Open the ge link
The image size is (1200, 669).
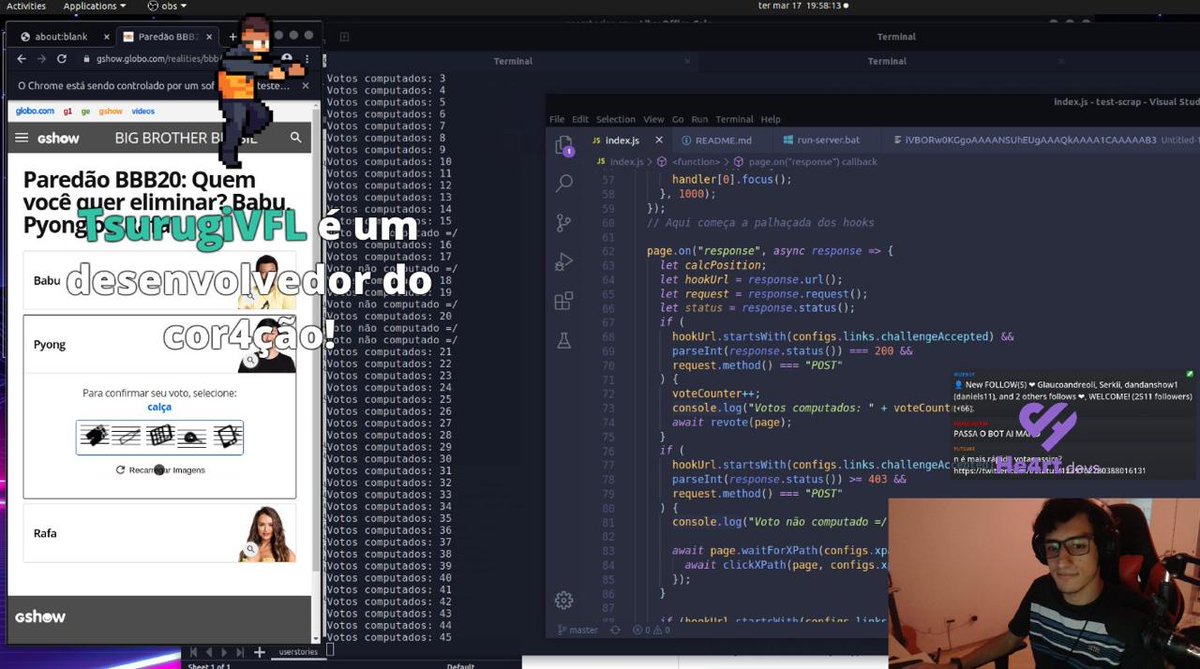click(86, 111)
